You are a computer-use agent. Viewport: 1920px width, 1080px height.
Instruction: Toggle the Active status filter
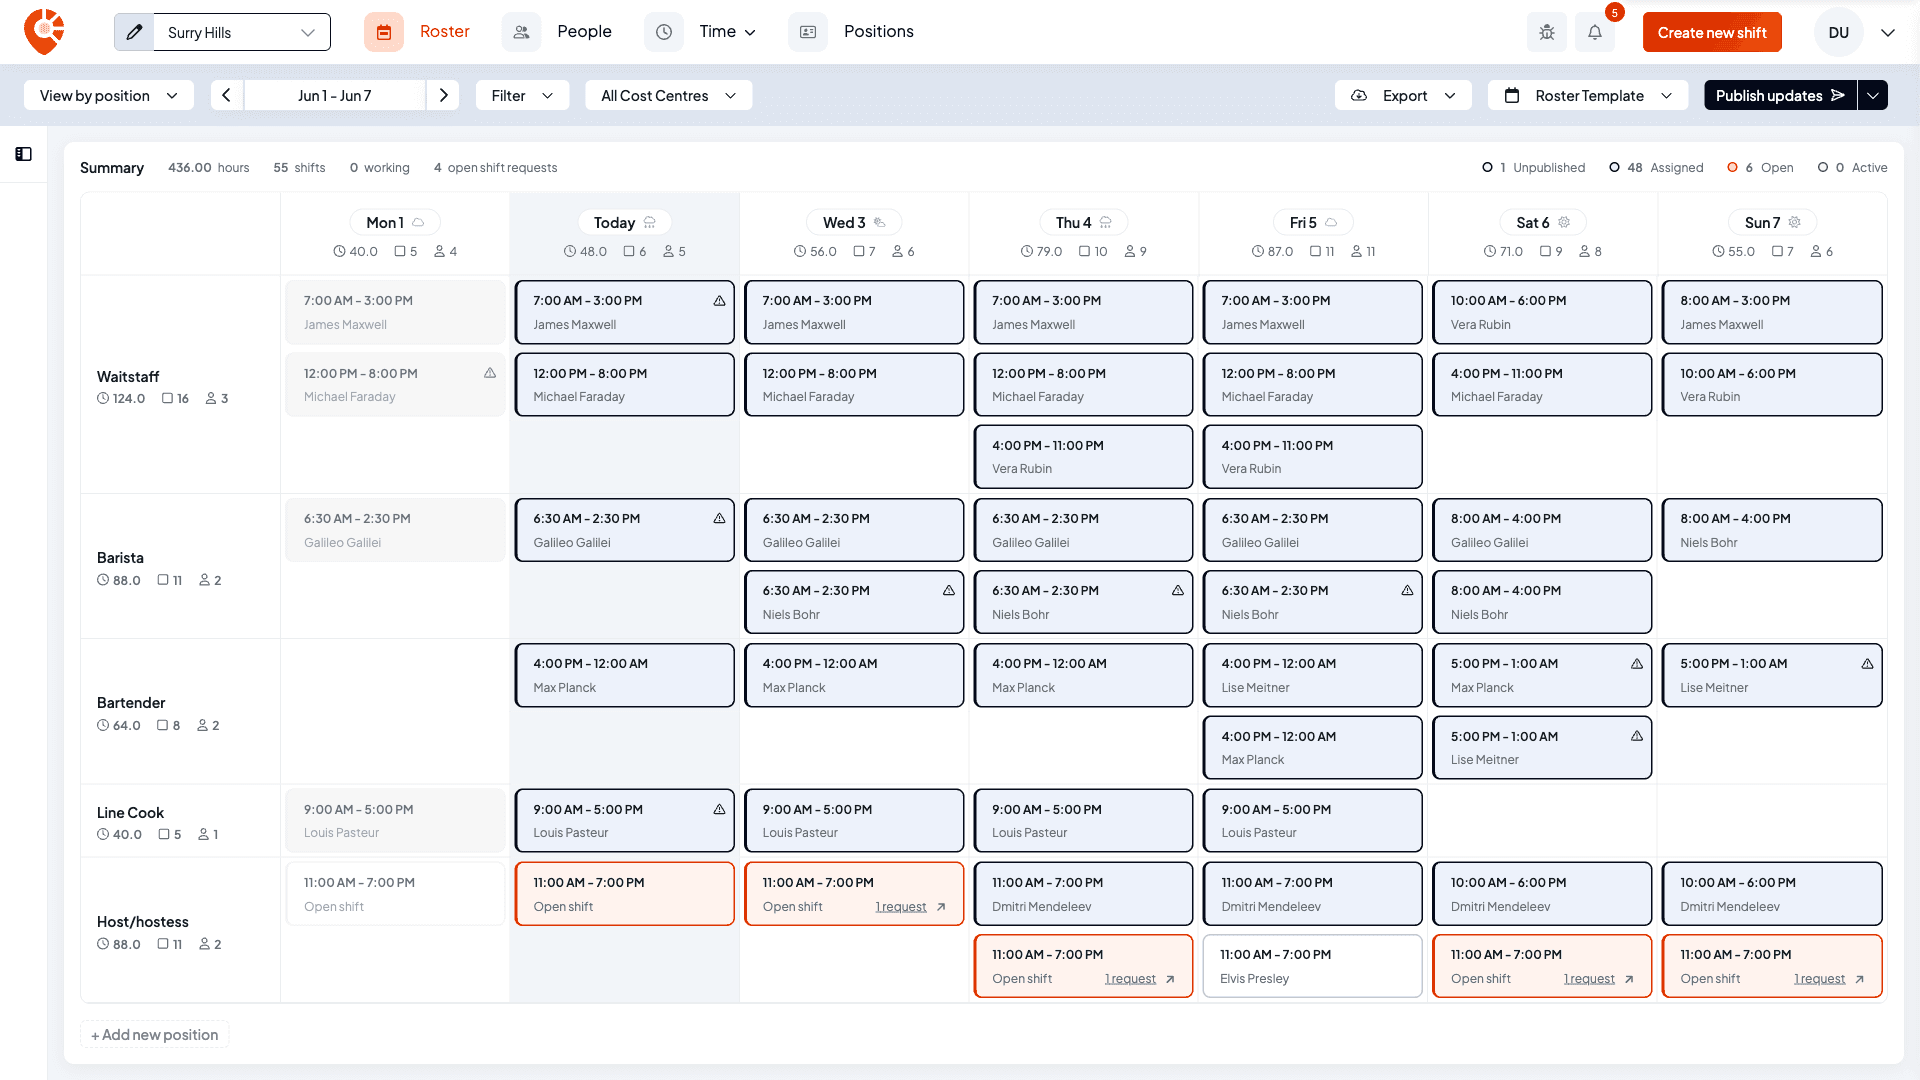(x=1852, y=168)
